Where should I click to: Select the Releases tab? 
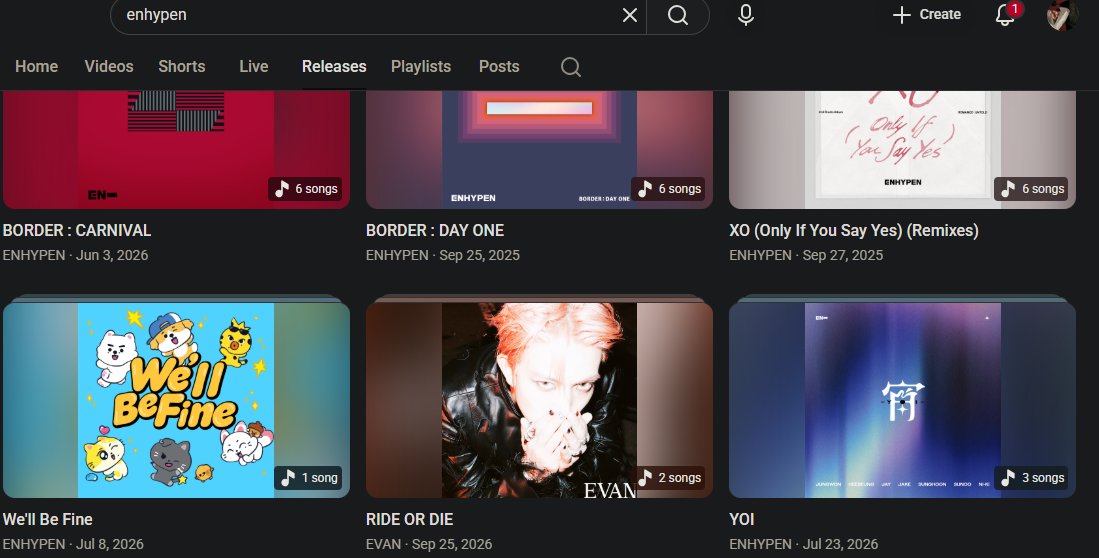[334, 67]
